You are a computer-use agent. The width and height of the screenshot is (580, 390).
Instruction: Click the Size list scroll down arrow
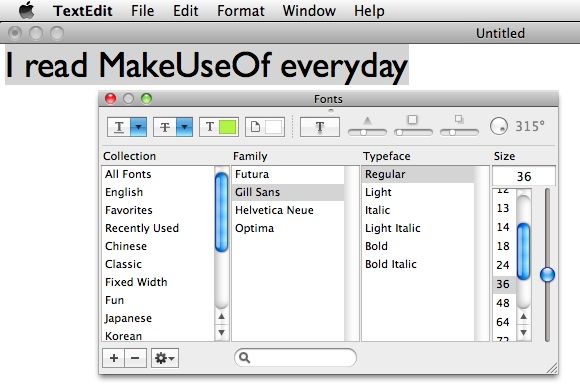523,332
